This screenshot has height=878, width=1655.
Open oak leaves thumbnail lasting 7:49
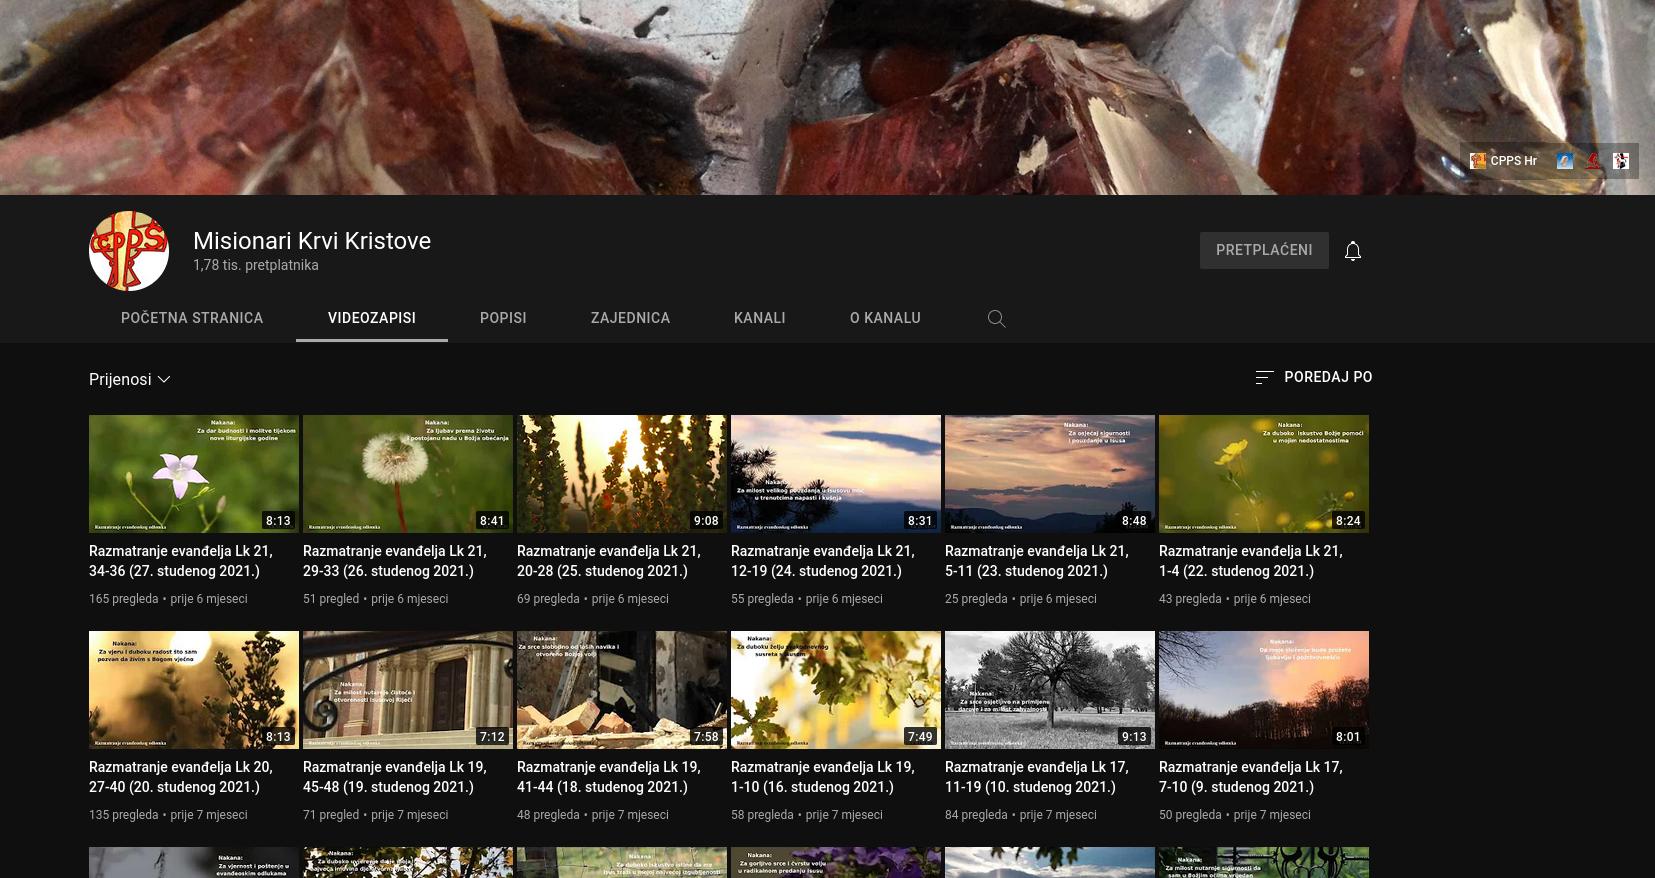836,690
